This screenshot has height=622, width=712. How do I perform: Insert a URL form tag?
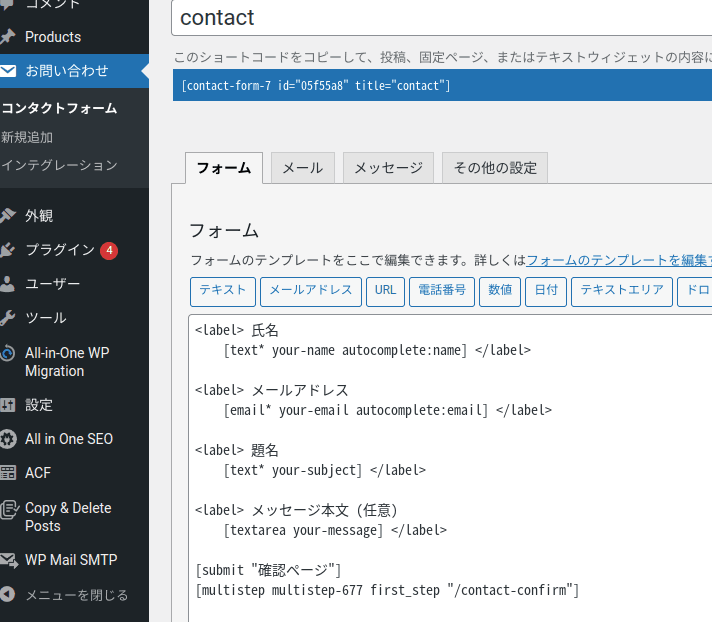386,292
